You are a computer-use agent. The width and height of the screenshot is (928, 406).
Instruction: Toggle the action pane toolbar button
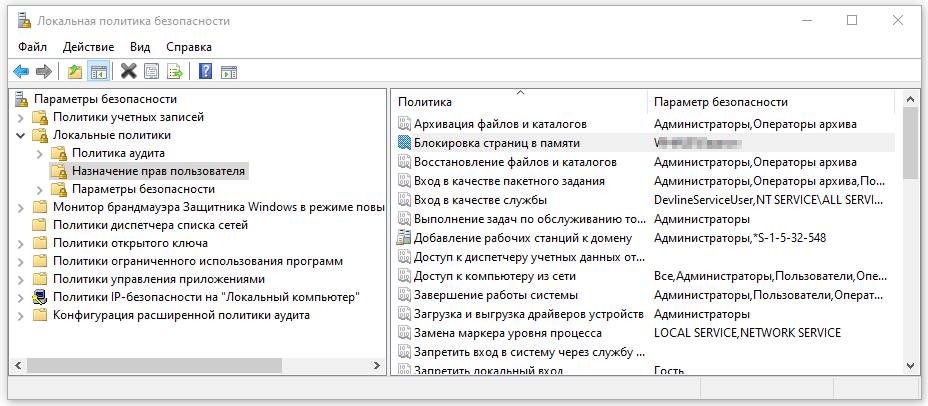pyautogui.click(x=228, y=71)
